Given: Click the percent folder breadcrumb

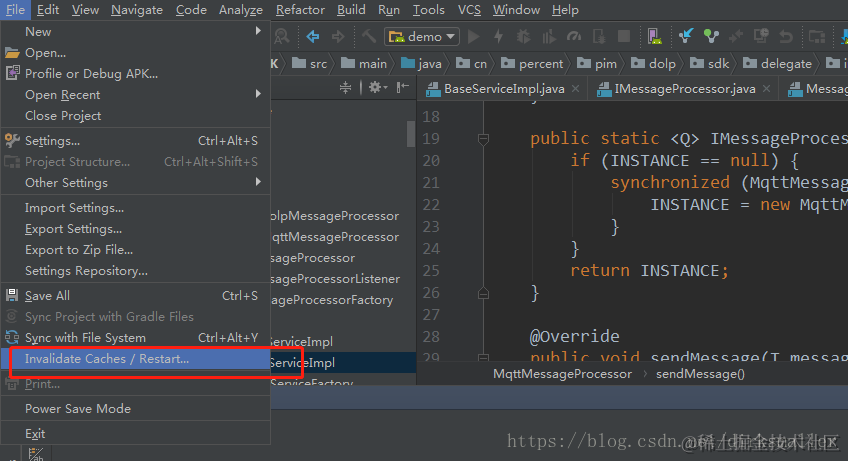Looking at the screenshot, I should click(532, 64).
